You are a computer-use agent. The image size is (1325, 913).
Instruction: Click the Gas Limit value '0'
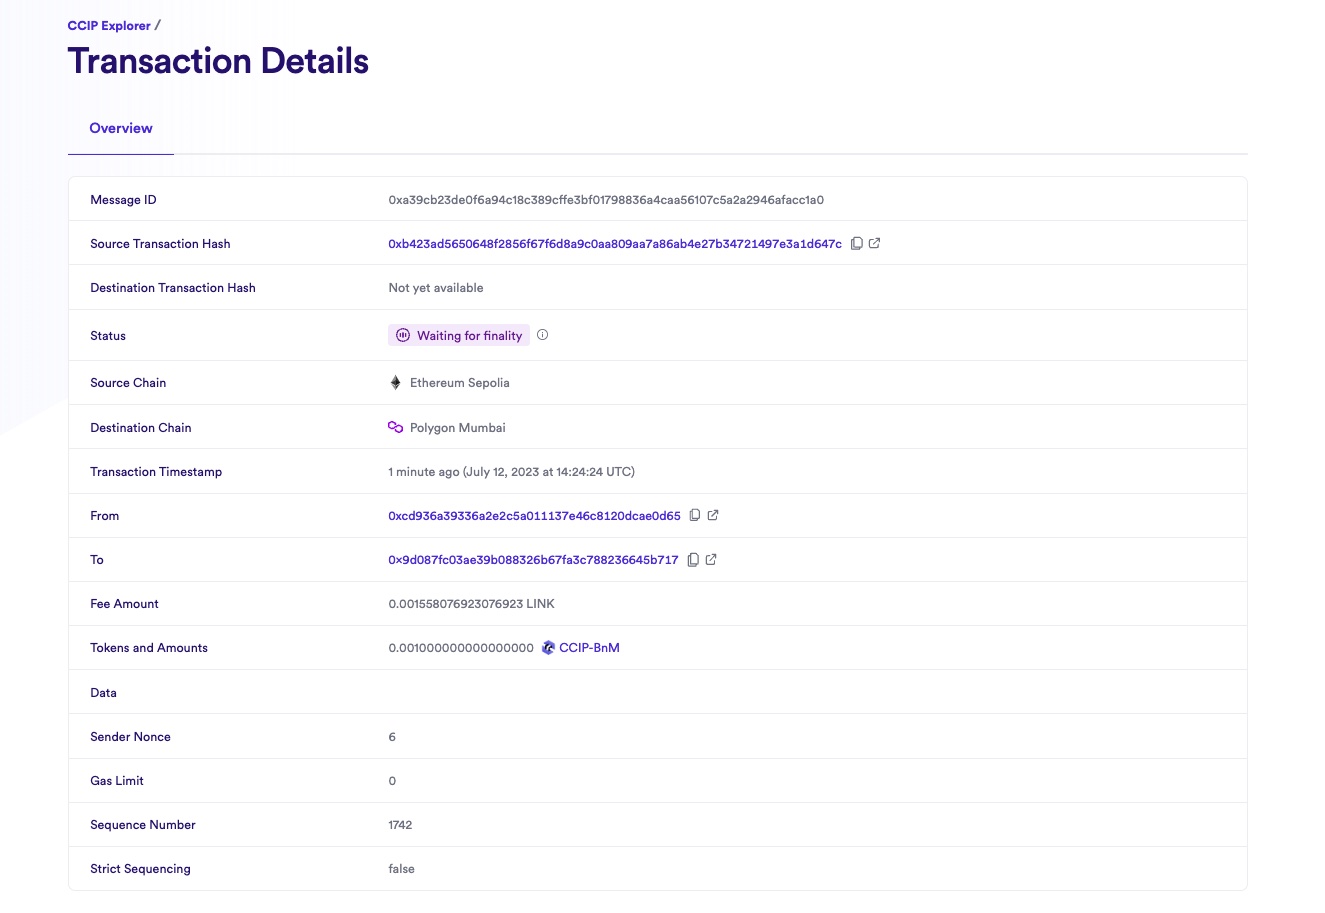[392, 780]
